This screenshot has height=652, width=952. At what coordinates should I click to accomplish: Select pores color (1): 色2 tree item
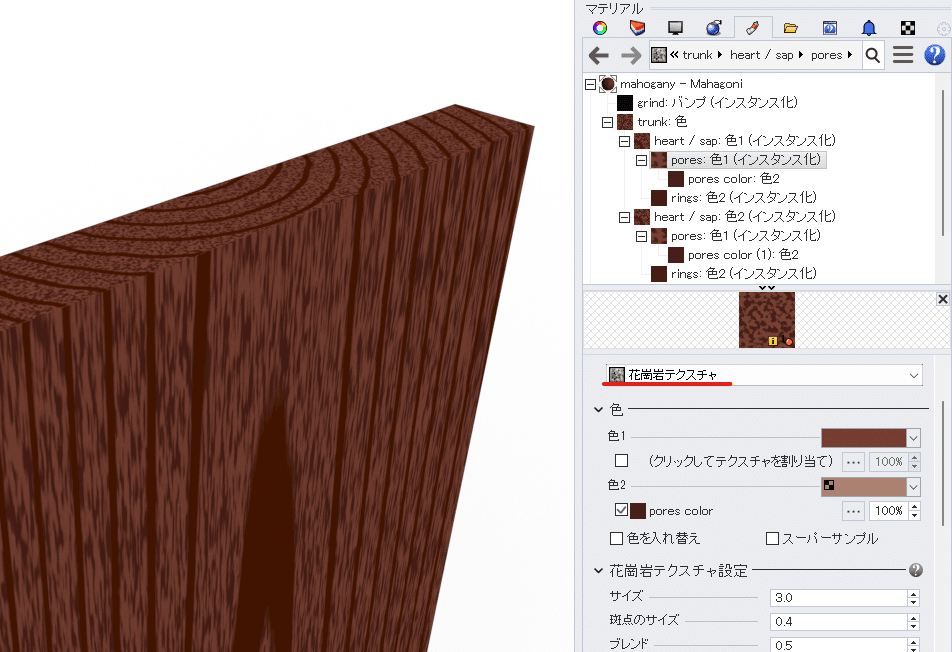pos(743,255)
